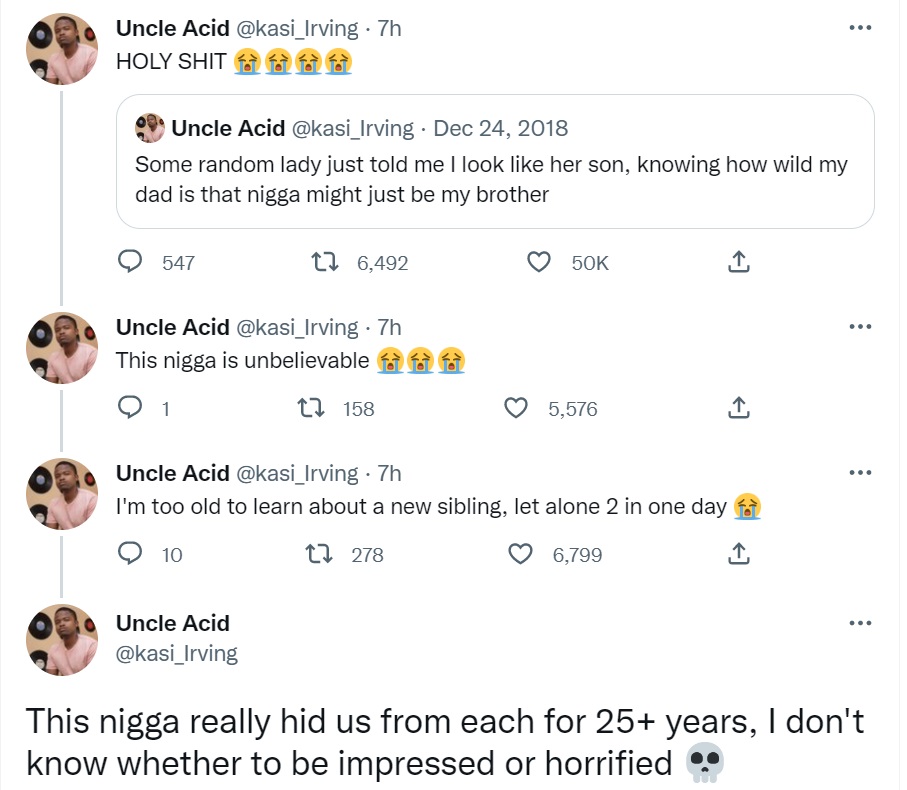
Task: Share the 'unbelievable' tweet
Action: pyautogui.click(x=737, y=408)
